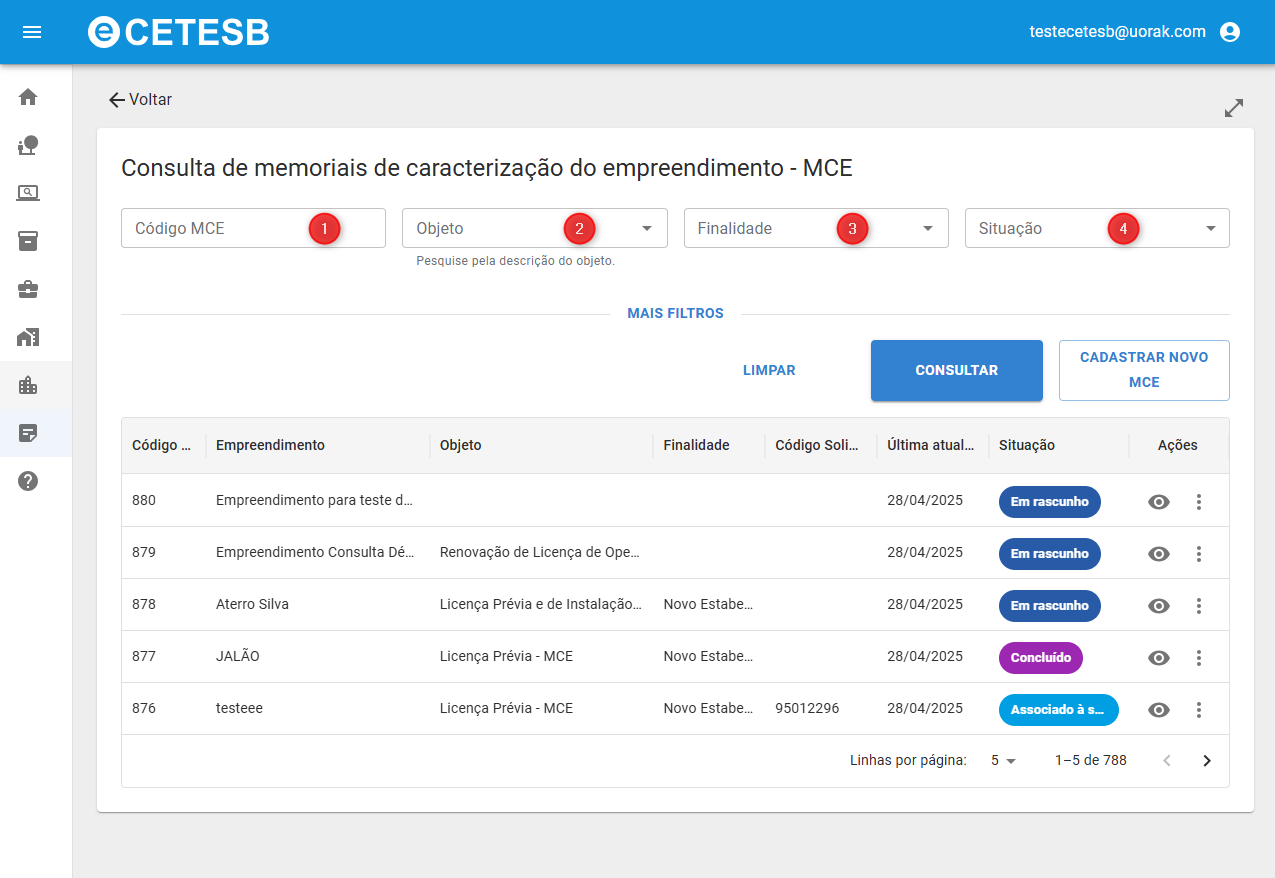Screen dimensions: 1275x878
Task: Click the archive box sidebar icon
Action: point(28,241)
